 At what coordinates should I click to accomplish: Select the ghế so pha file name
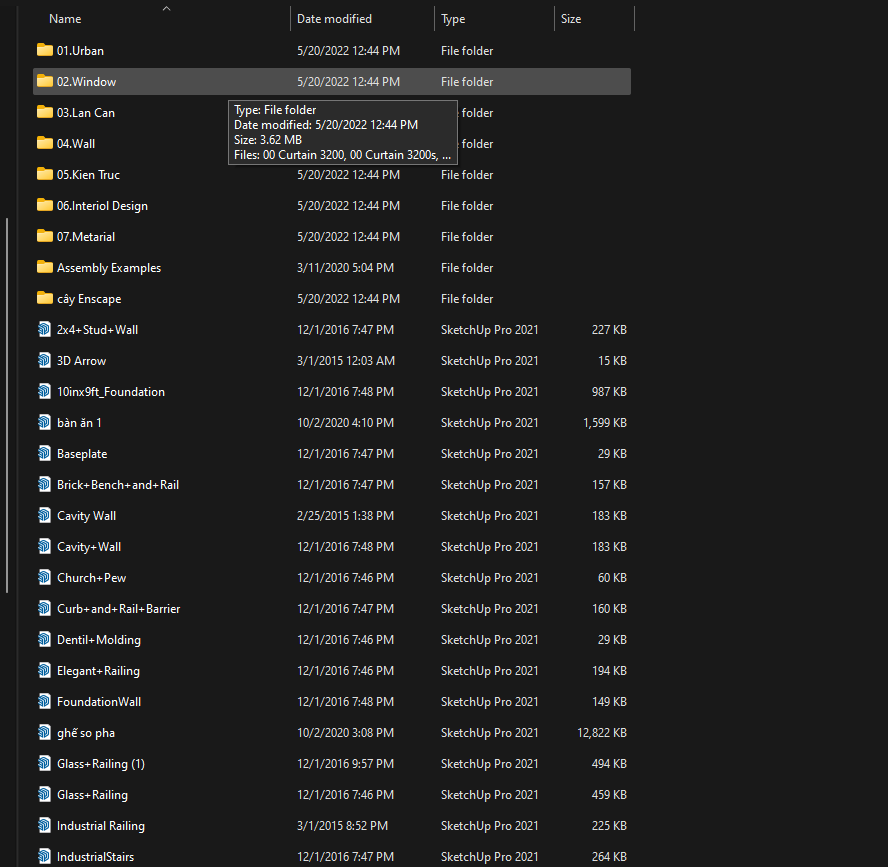tap(86, 733)
